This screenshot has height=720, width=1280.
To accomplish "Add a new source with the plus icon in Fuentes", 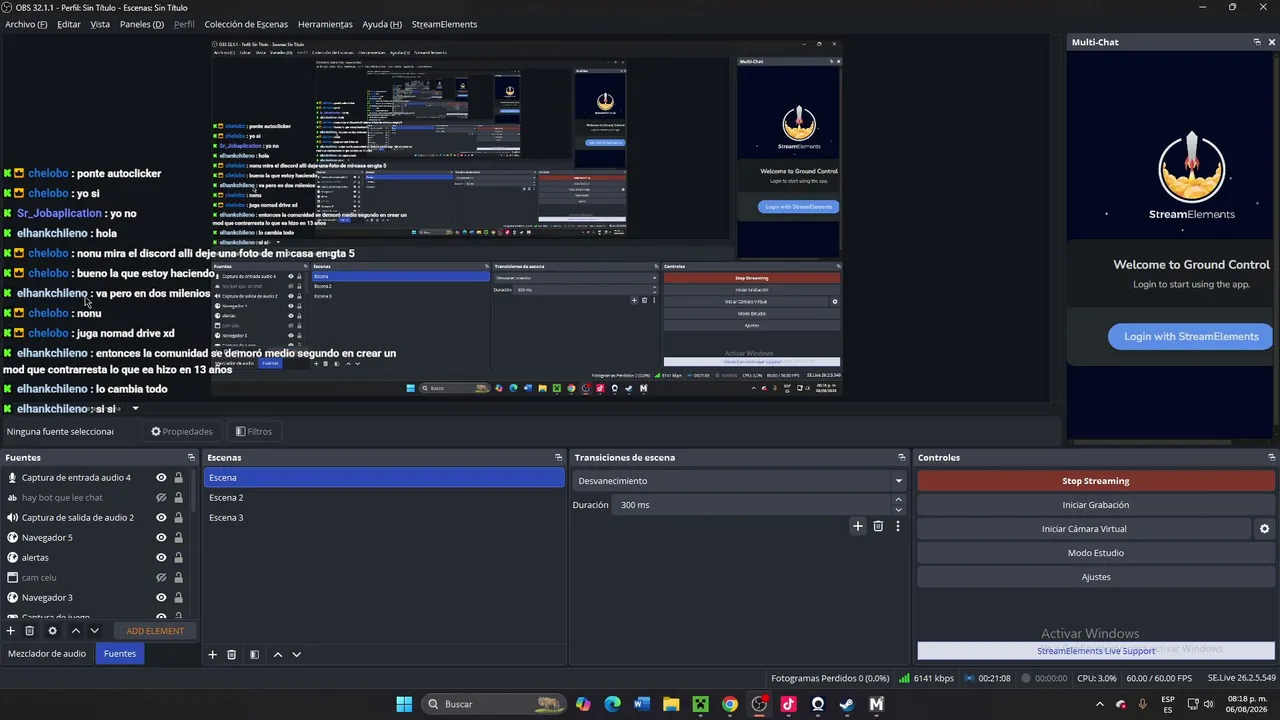I will tap(11, 631).
